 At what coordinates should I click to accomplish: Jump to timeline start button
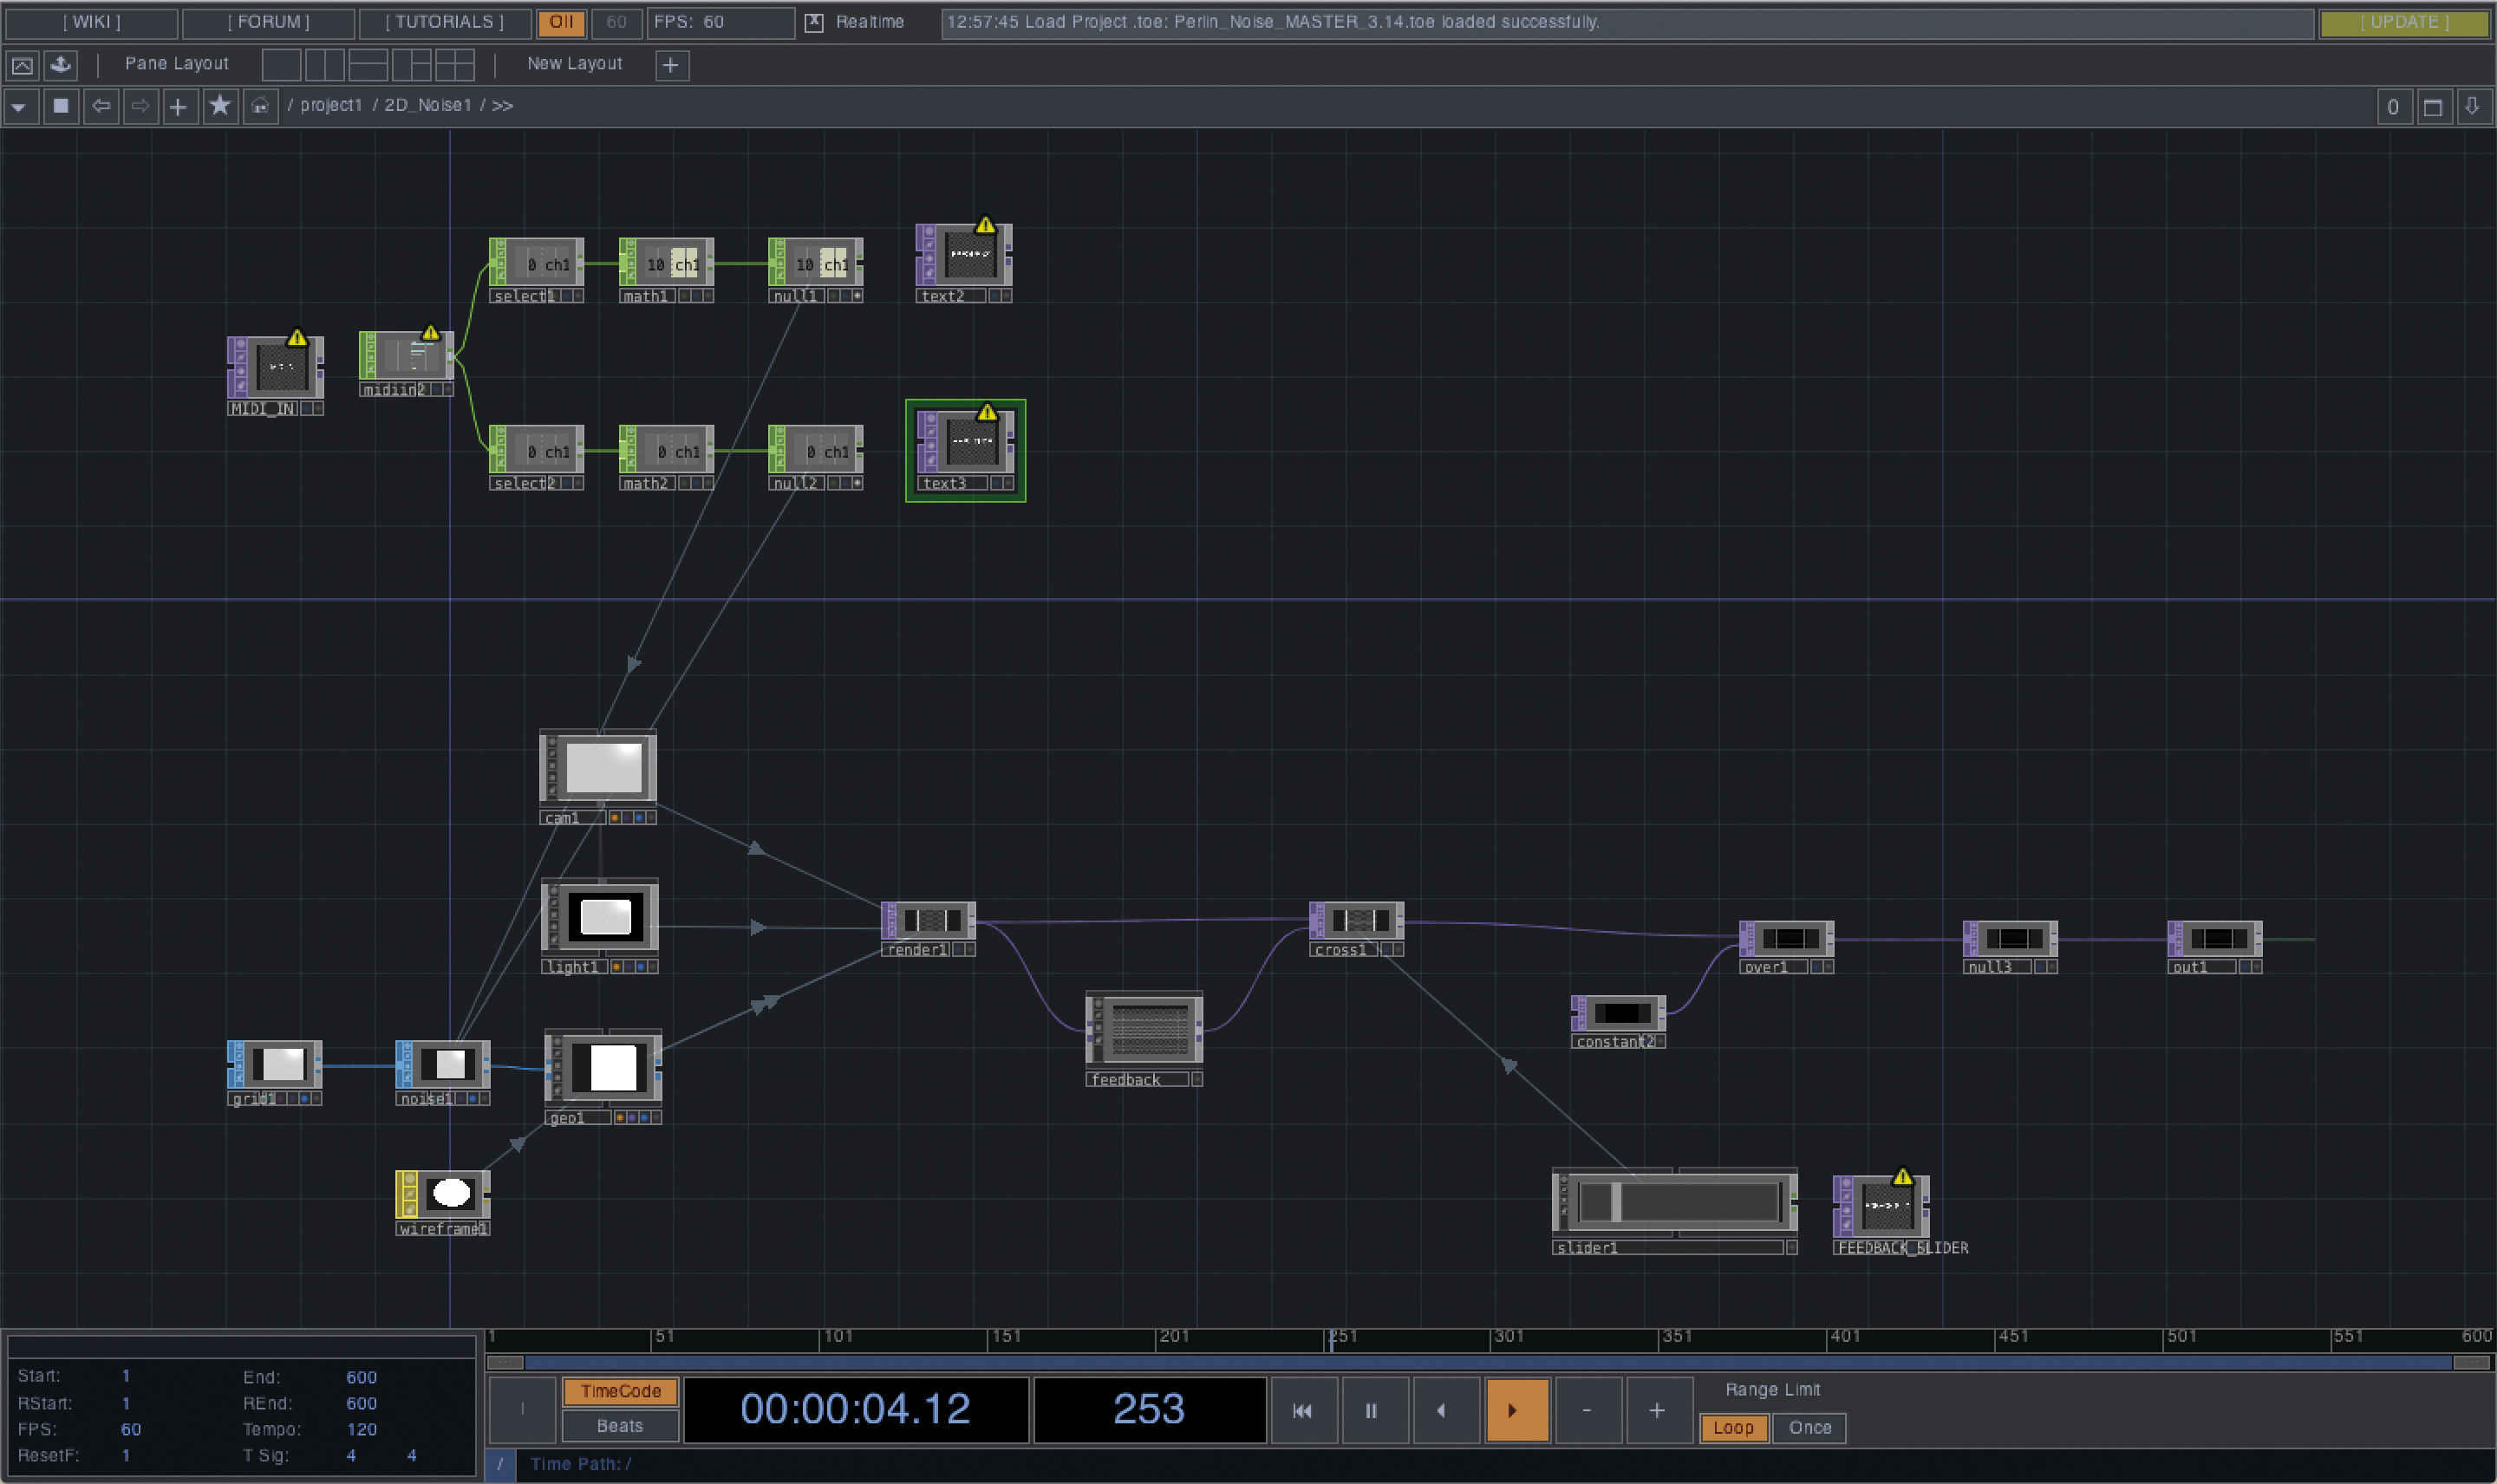click(x=1303, y=1410)
